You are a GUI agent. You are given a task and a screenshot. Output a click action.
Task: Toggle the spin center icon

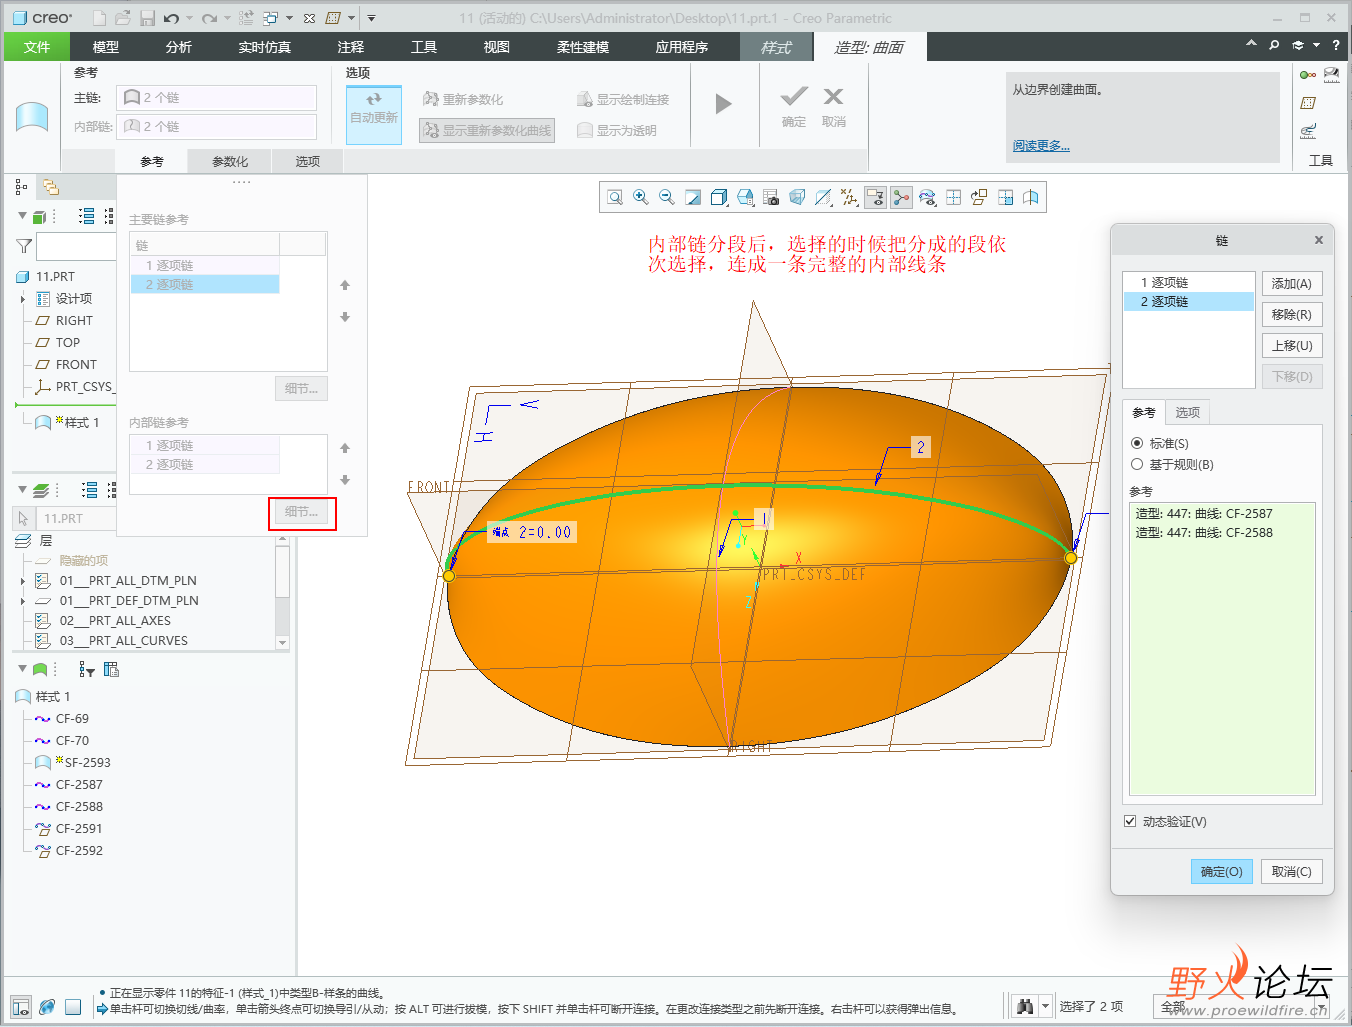pyautogui.click(x=901, y=198)
